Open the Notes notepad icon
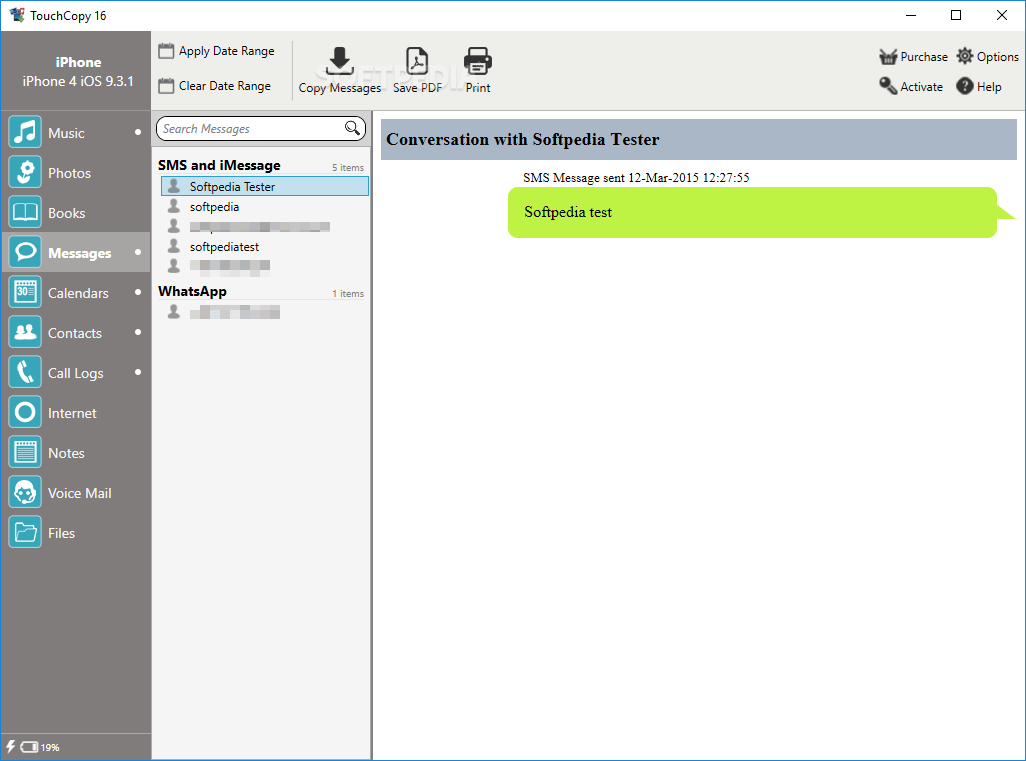Screen dimensions: 1026x761 pos(26,452)
